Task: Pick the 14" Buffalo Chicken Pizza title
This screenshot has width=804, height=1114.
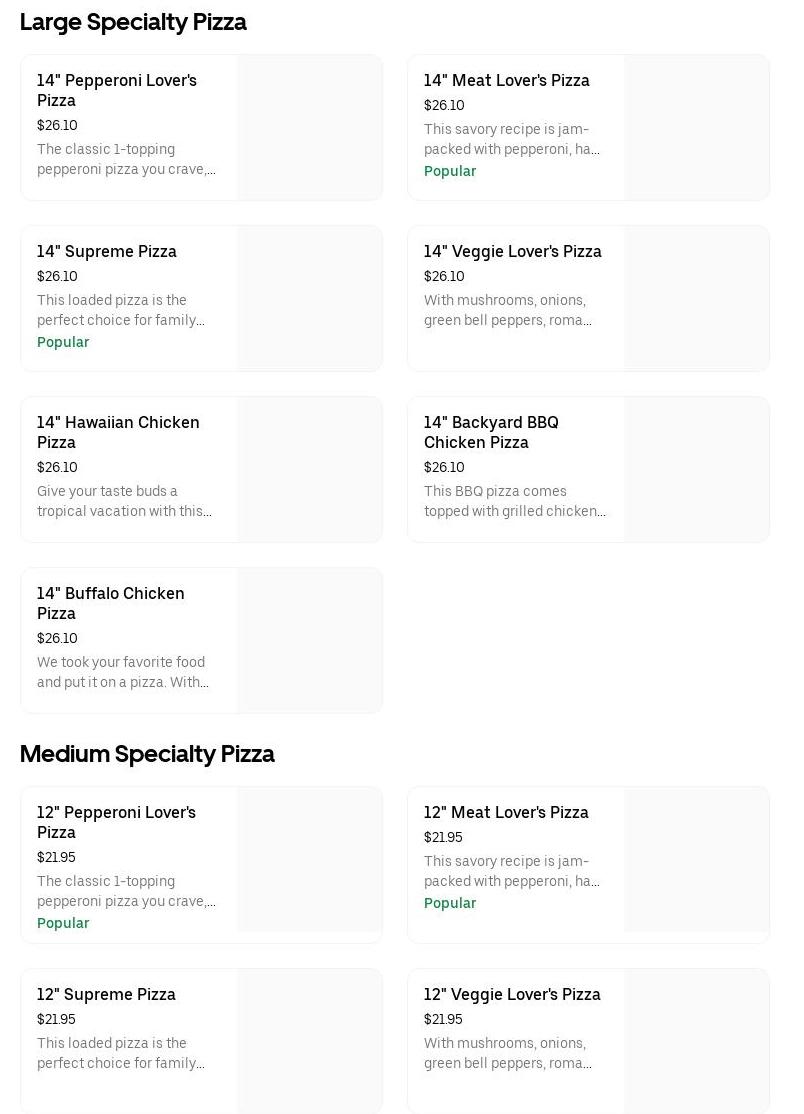Action: tap(111, 603)
